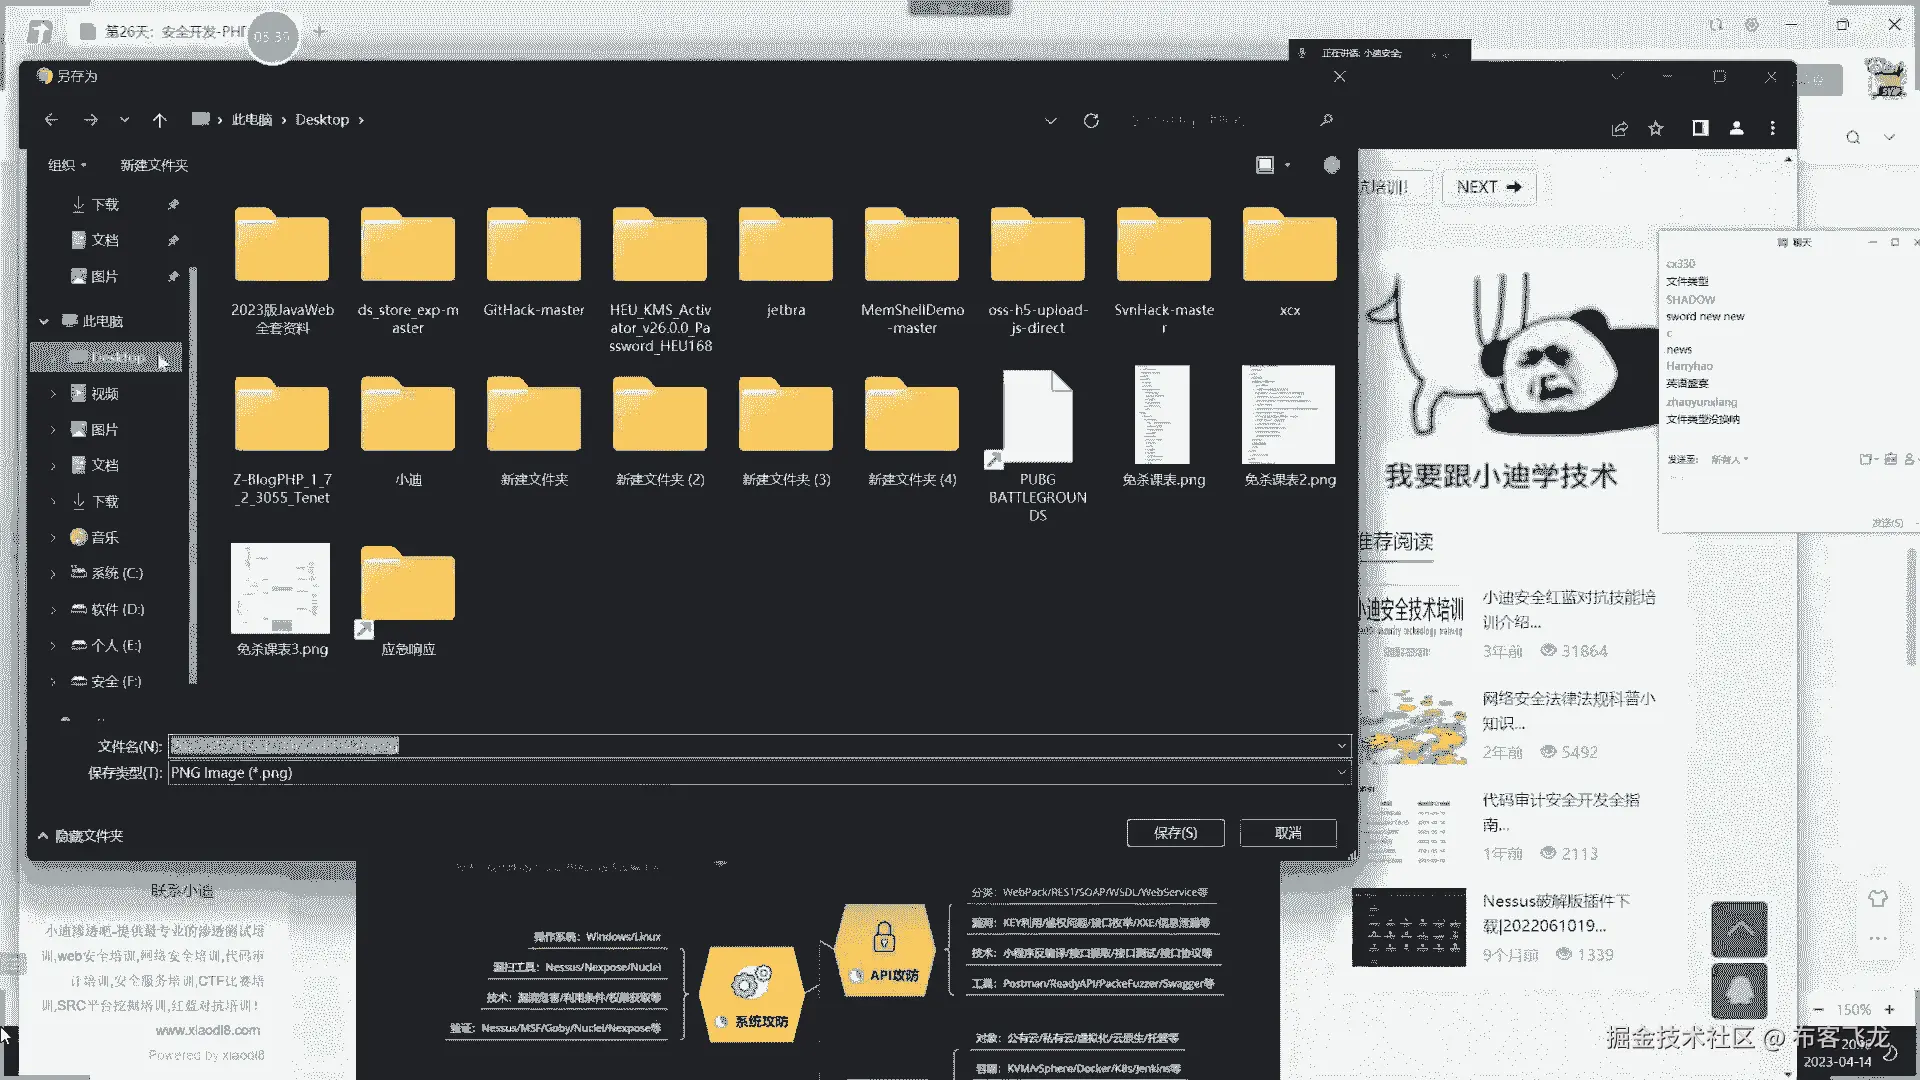The height and width of the screenshot is (1080, 1920).
Task: Expand the 软件 (D:) drive tree node
Action: [53, 609]
